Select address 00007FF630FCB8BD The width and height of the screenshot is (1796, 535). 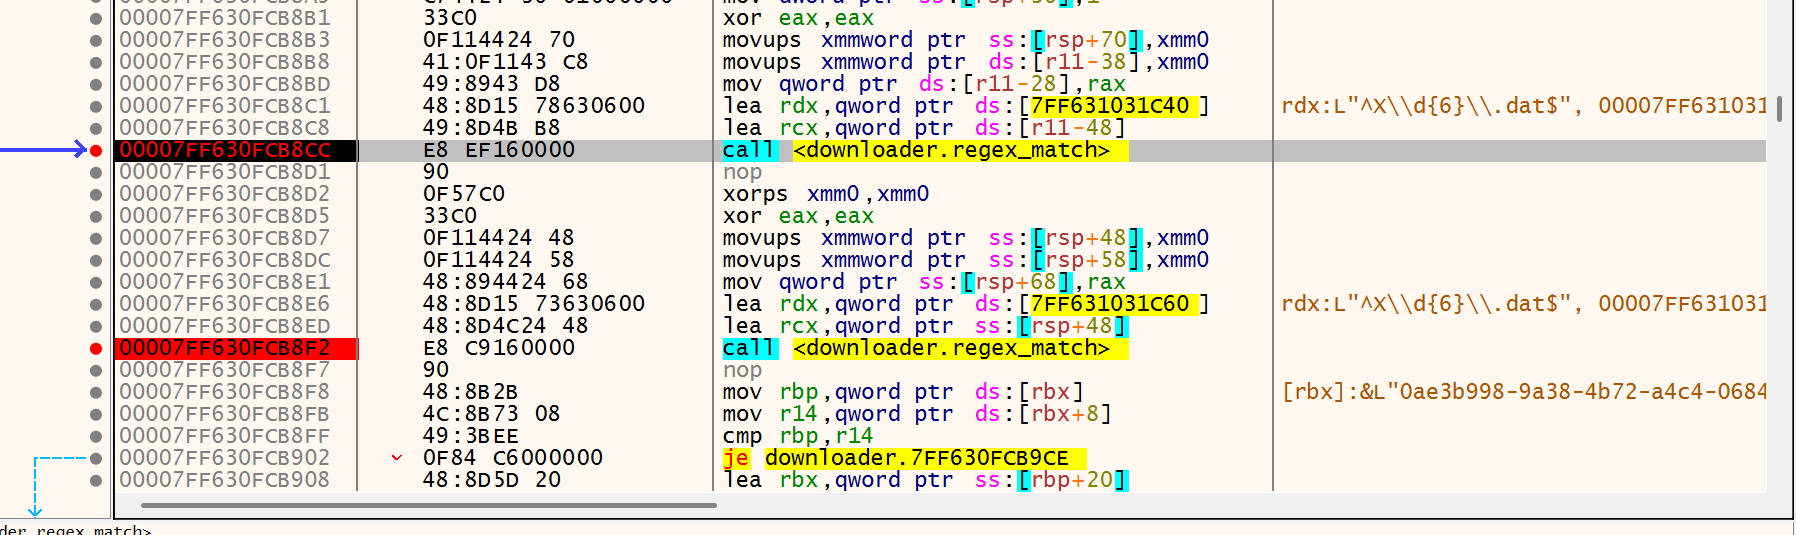pyautogui.click(x=225, y=84)
